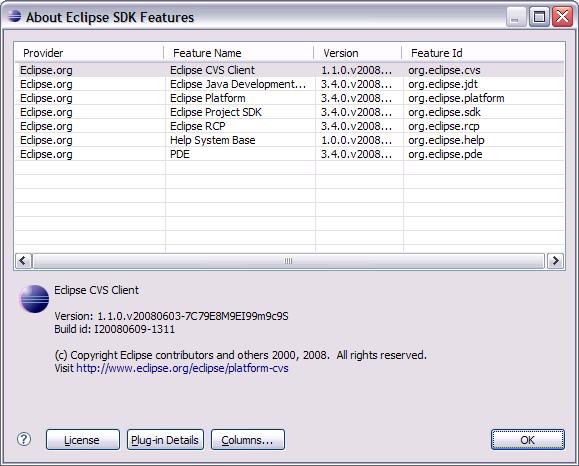Screen dimensions: 579x466
Task: Click the help question mark icon
Action: click(24, 439)
